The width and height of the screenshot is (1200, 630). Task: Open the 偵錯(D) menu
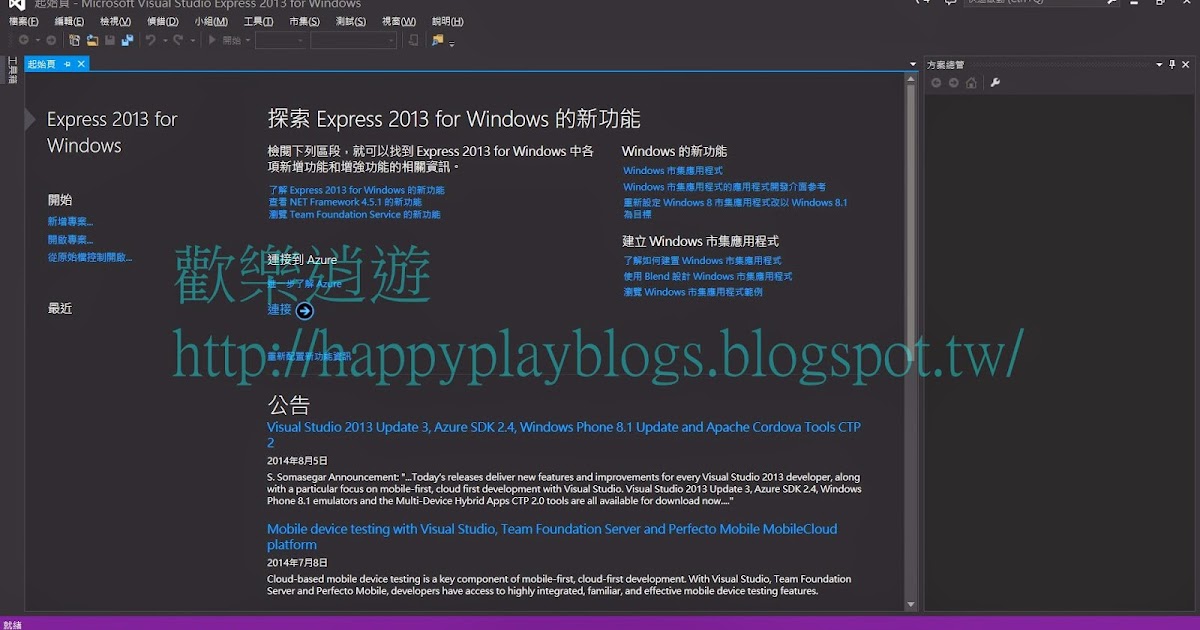[x=162, y=21]
